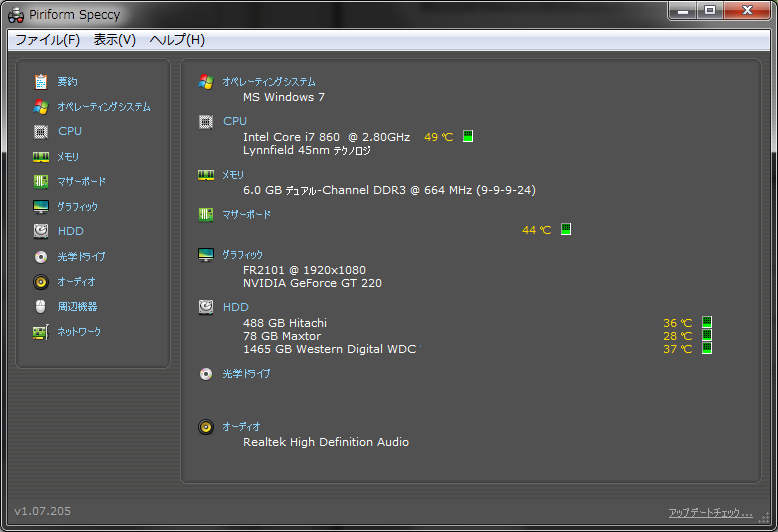Open マザーボード heading link in summary panel

(x=247, y=214)
